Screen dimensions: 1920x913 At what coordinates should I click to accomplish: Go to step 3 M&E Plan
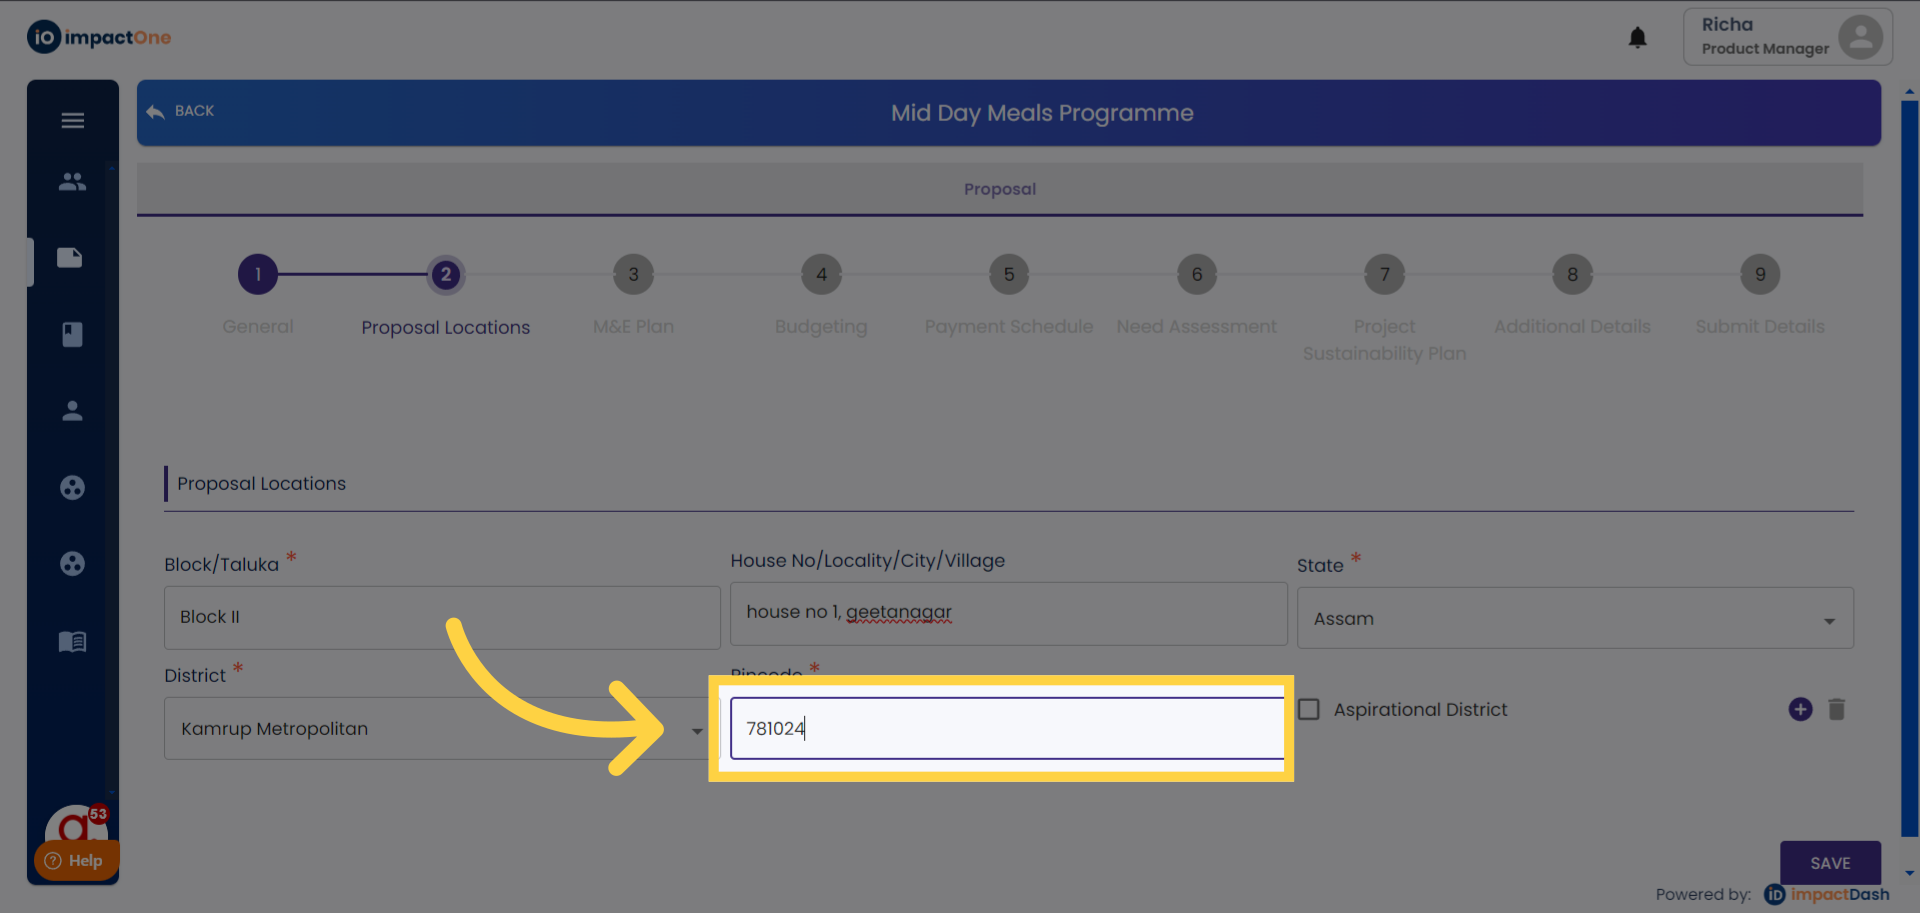[x=633, y=275]
